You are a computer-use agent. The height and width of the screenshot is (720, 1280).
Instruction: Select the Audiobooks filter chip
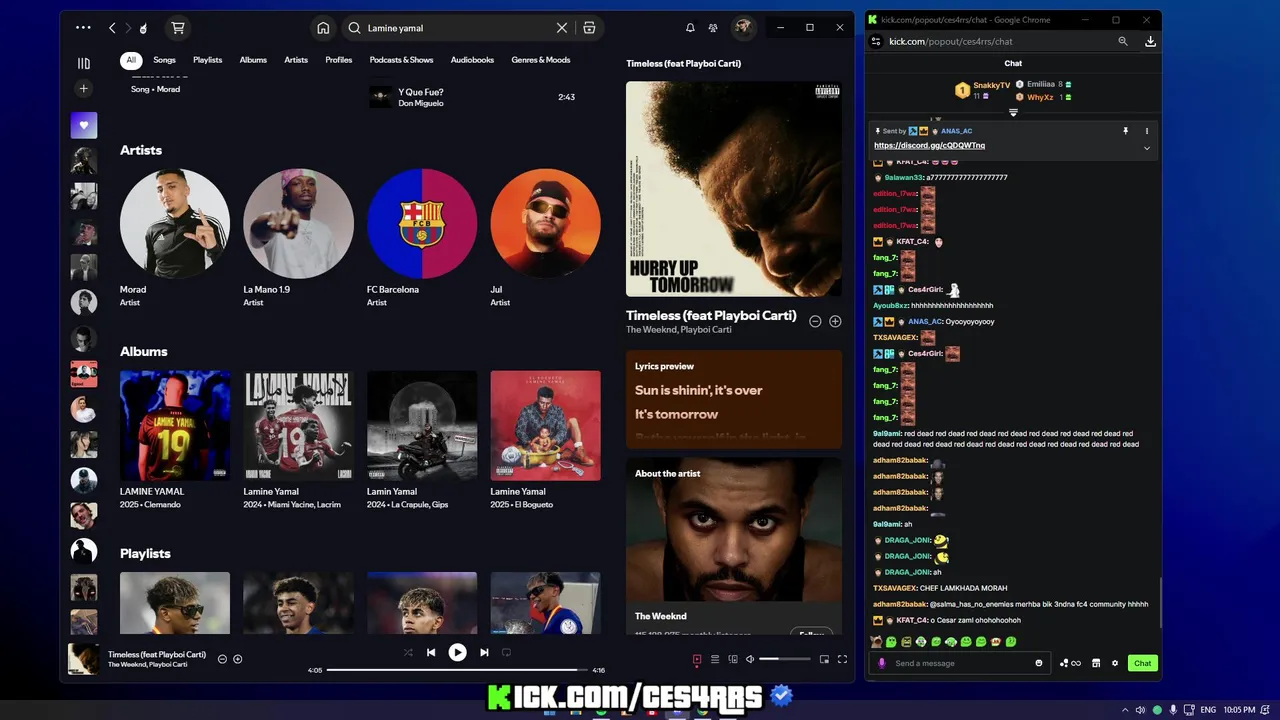coord(472,60)
